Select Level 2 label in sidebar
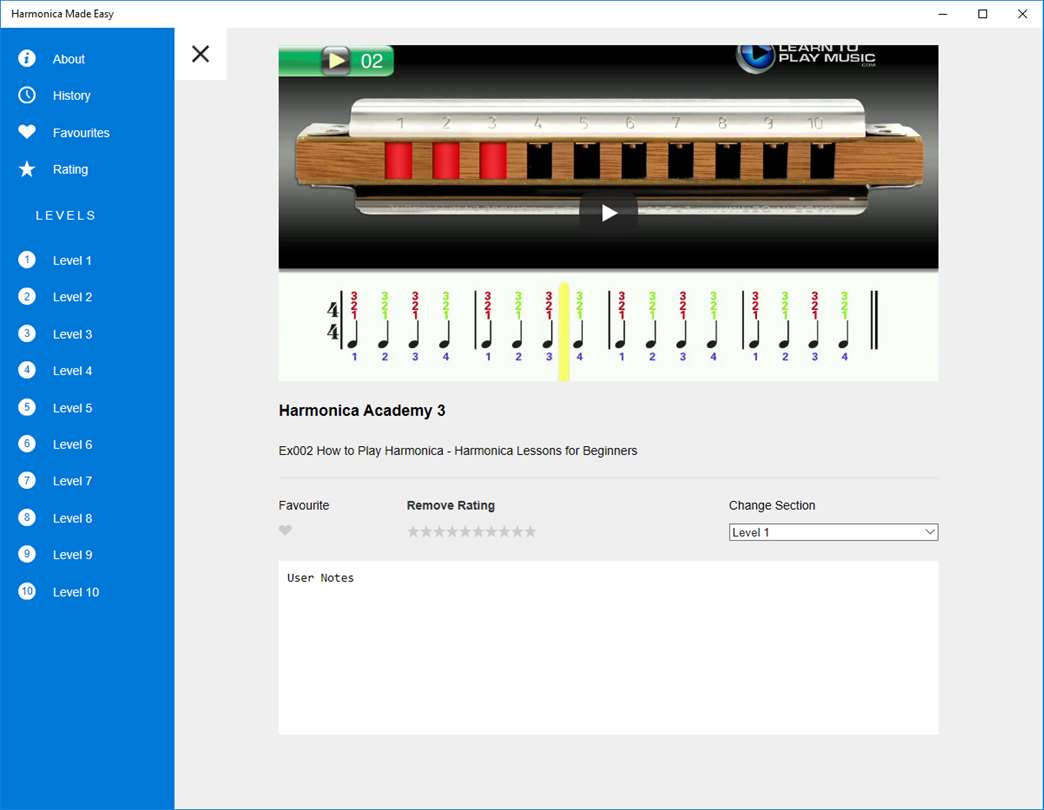The height and width of the screenshot is (810, 1044). pyautogui.click(x=73, y=297)
